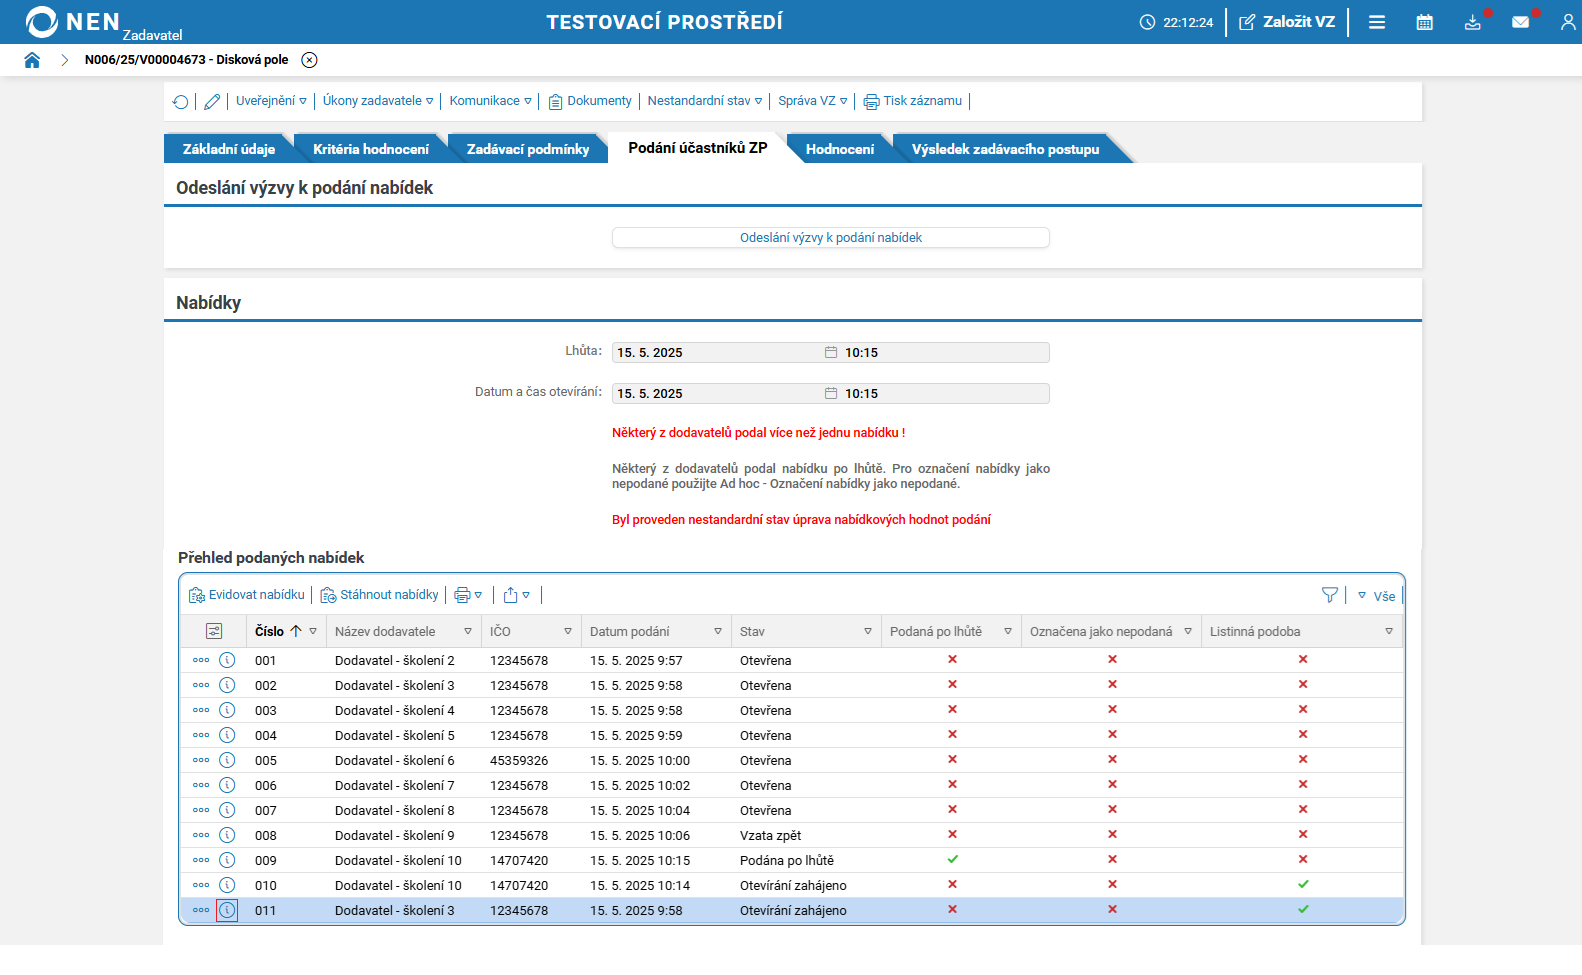Click table column settings icon
The height and width of the screenshot is (975, 1582).
(x=214, y=631)
